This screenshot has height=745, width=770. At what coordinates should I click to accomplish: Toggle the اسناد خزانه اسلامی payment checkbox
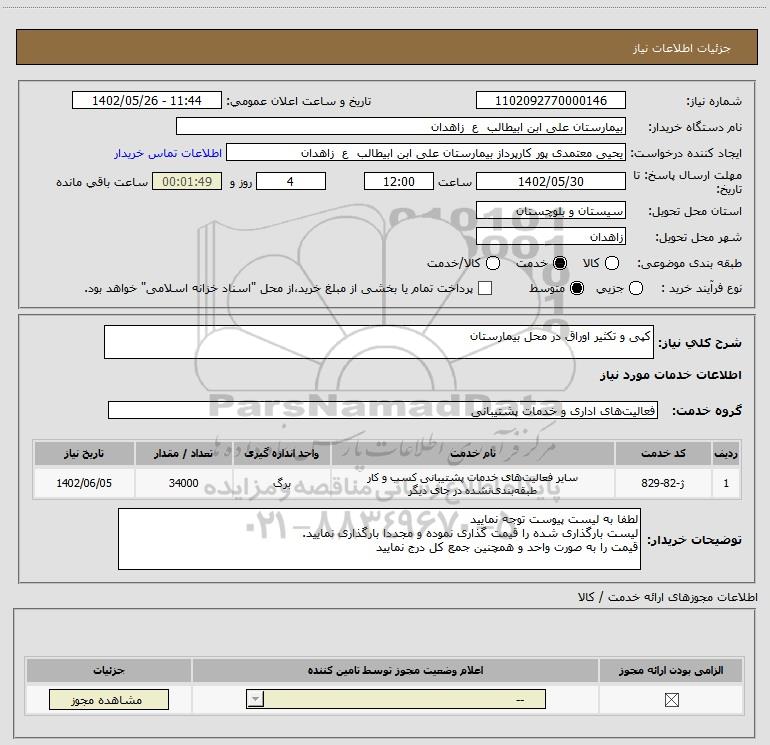(485, 288)
